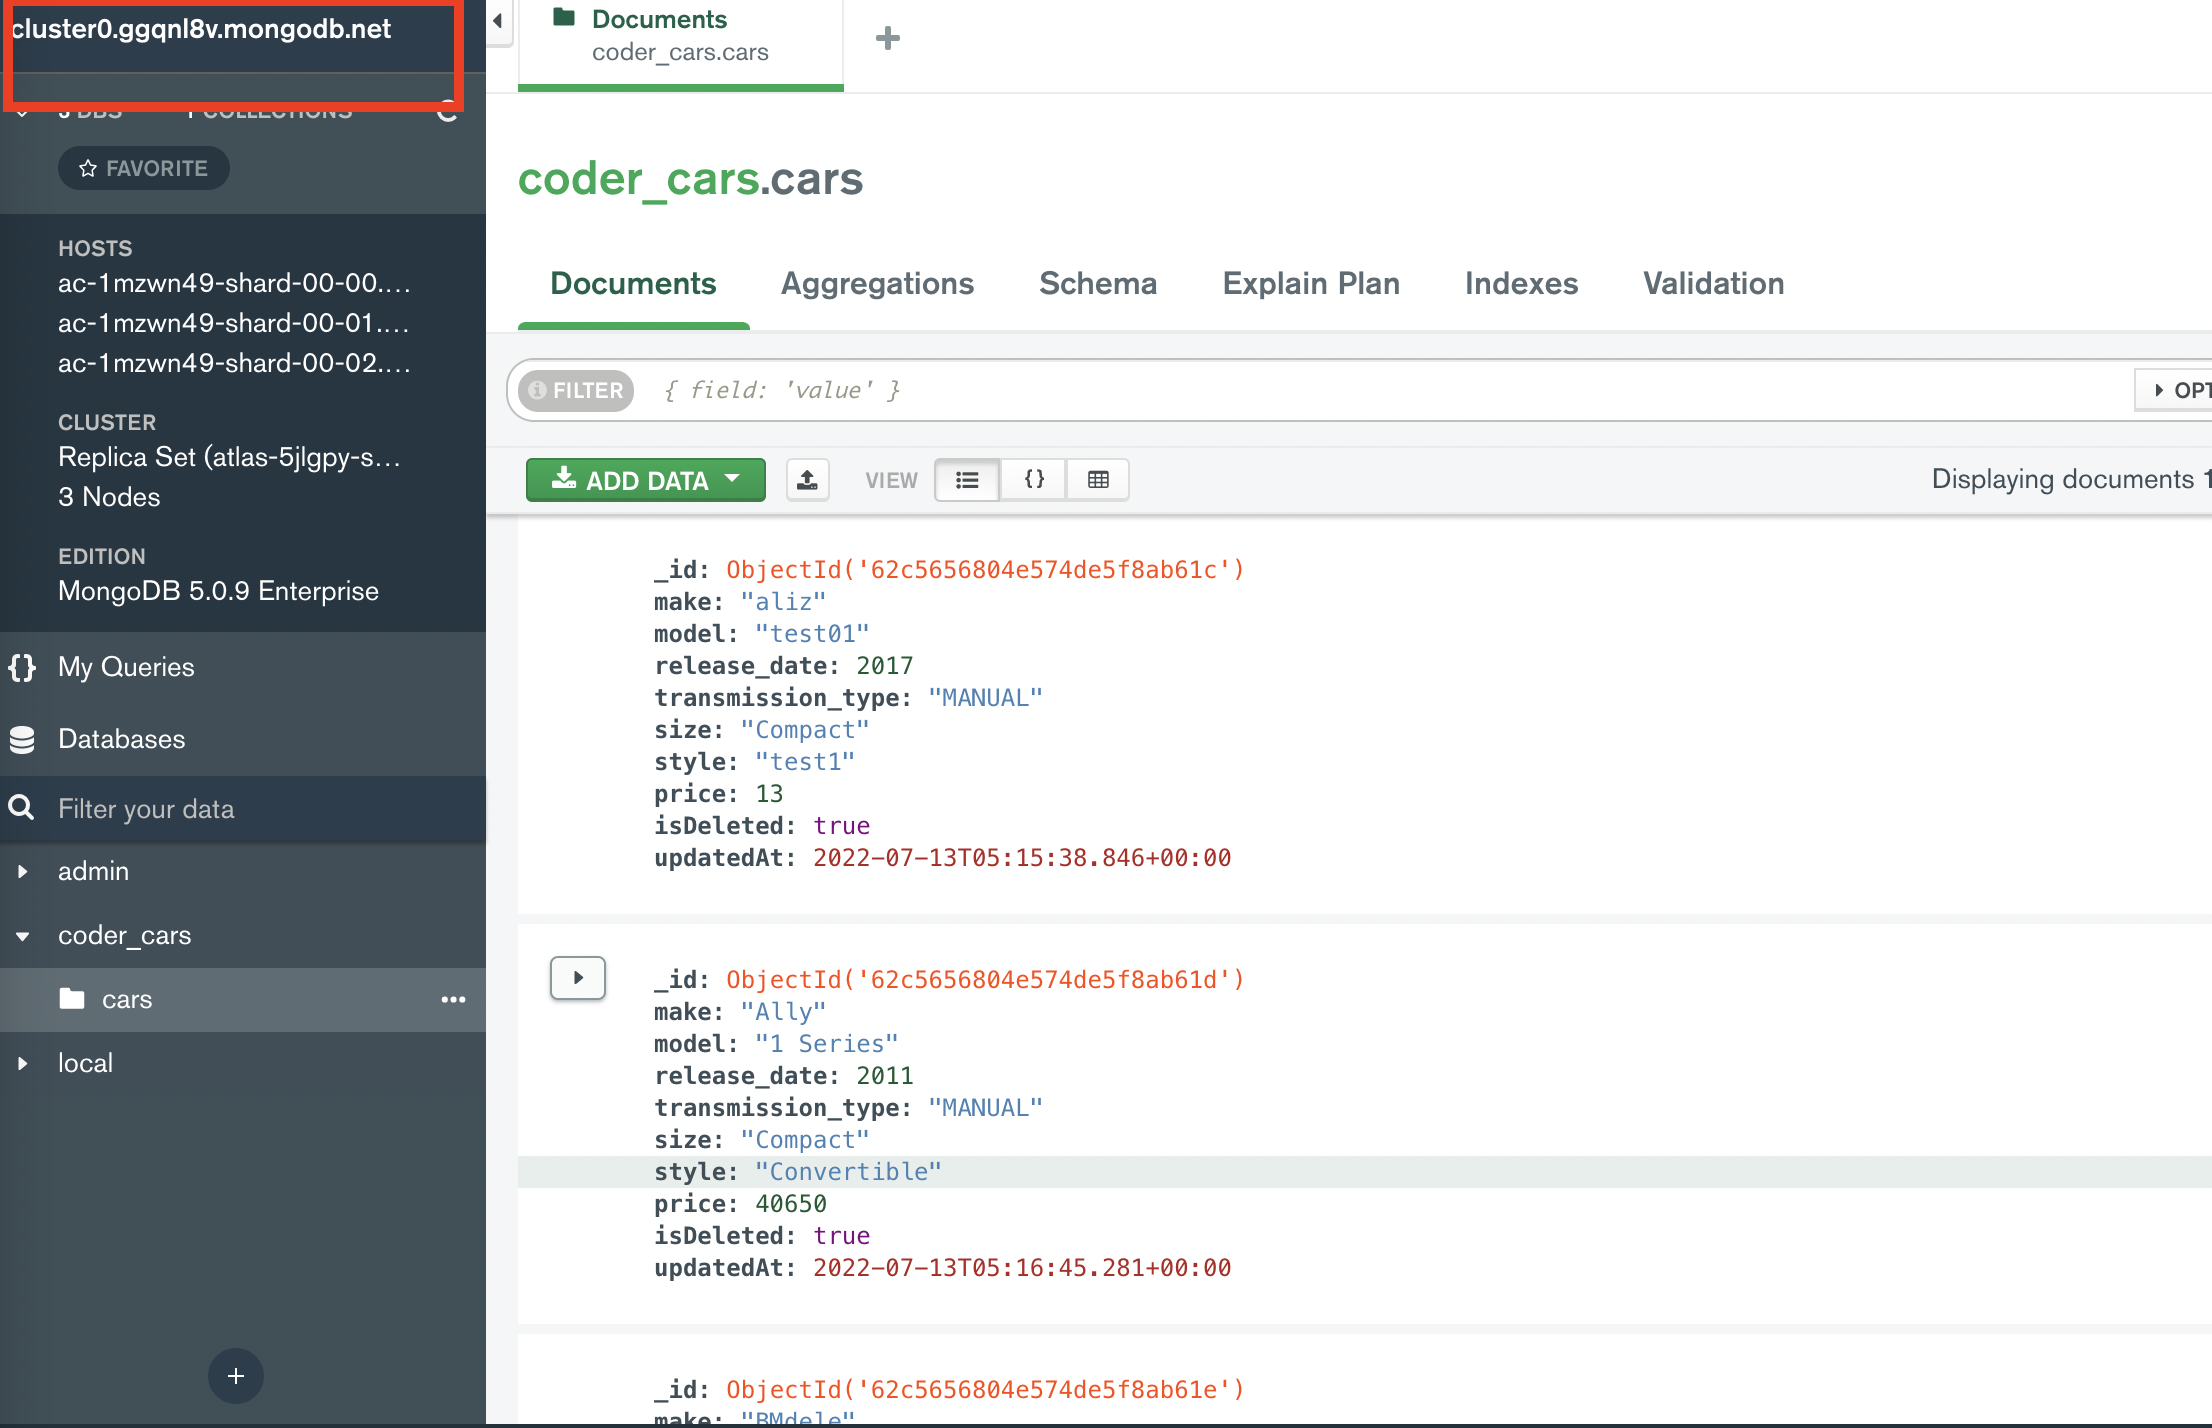This screenshot has width=2212, height=1428.
Task: Click the ObjectId ending in ab61e
Action: tap(985, 1390)
